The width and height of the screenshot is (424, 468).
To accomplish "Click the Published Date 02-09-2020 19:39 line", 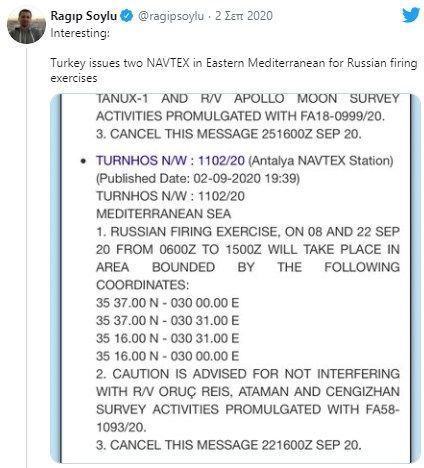I will coord(198,178).
